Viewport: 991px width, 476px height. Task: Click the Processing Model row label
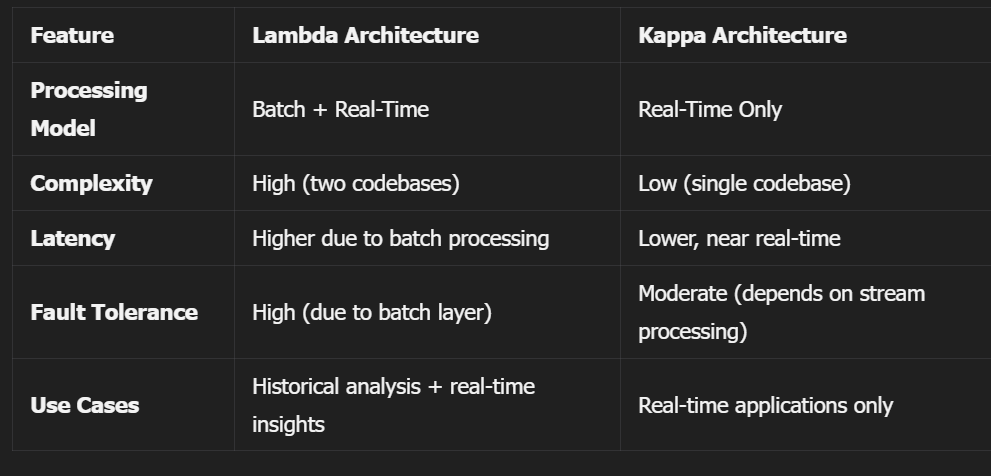[89, 109]
